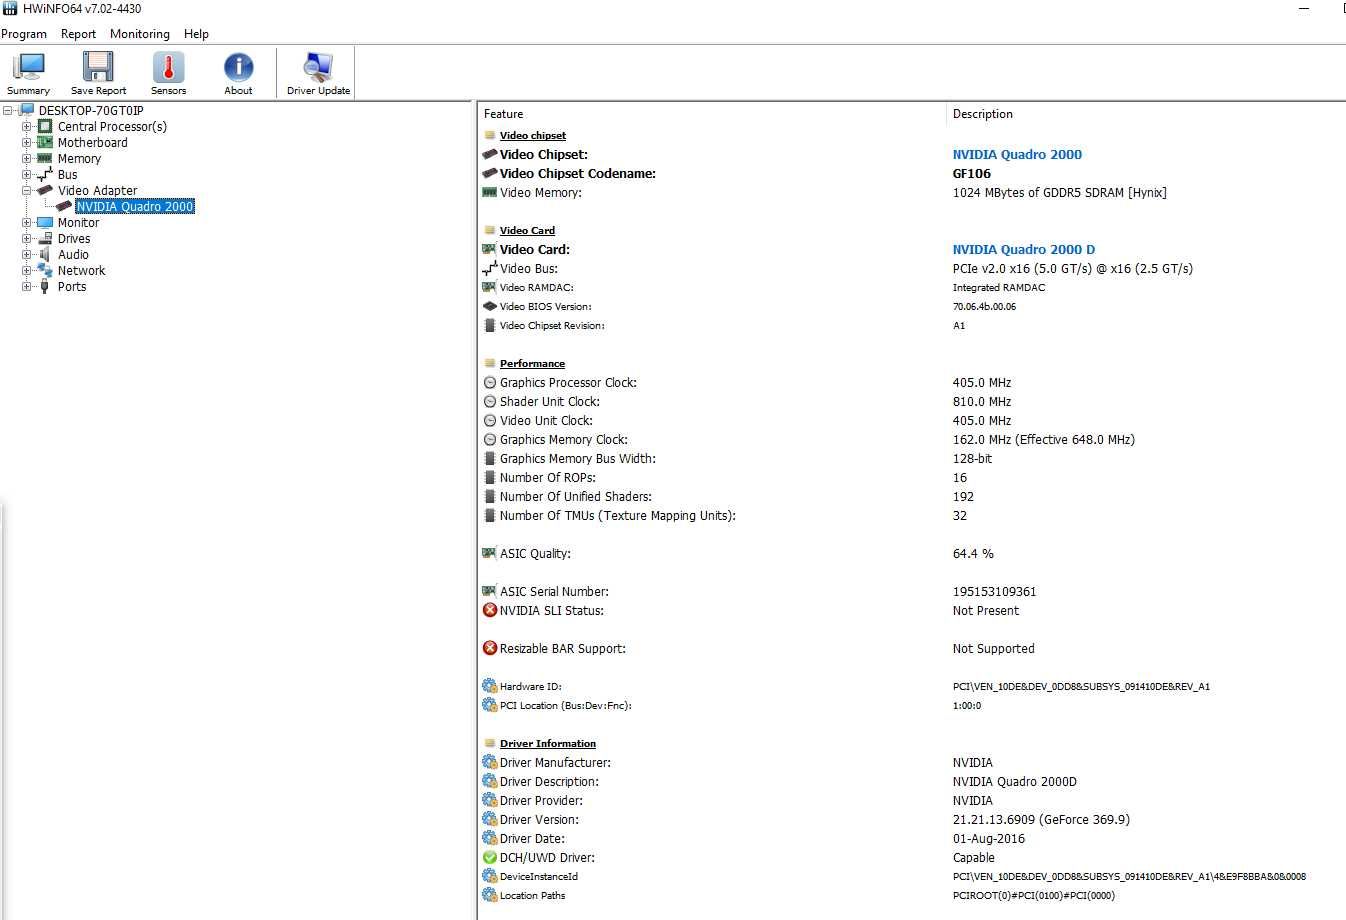Click the Motherboard tree icon
The height and width of the screenshot is (920, 1346).
pos(45,143)
